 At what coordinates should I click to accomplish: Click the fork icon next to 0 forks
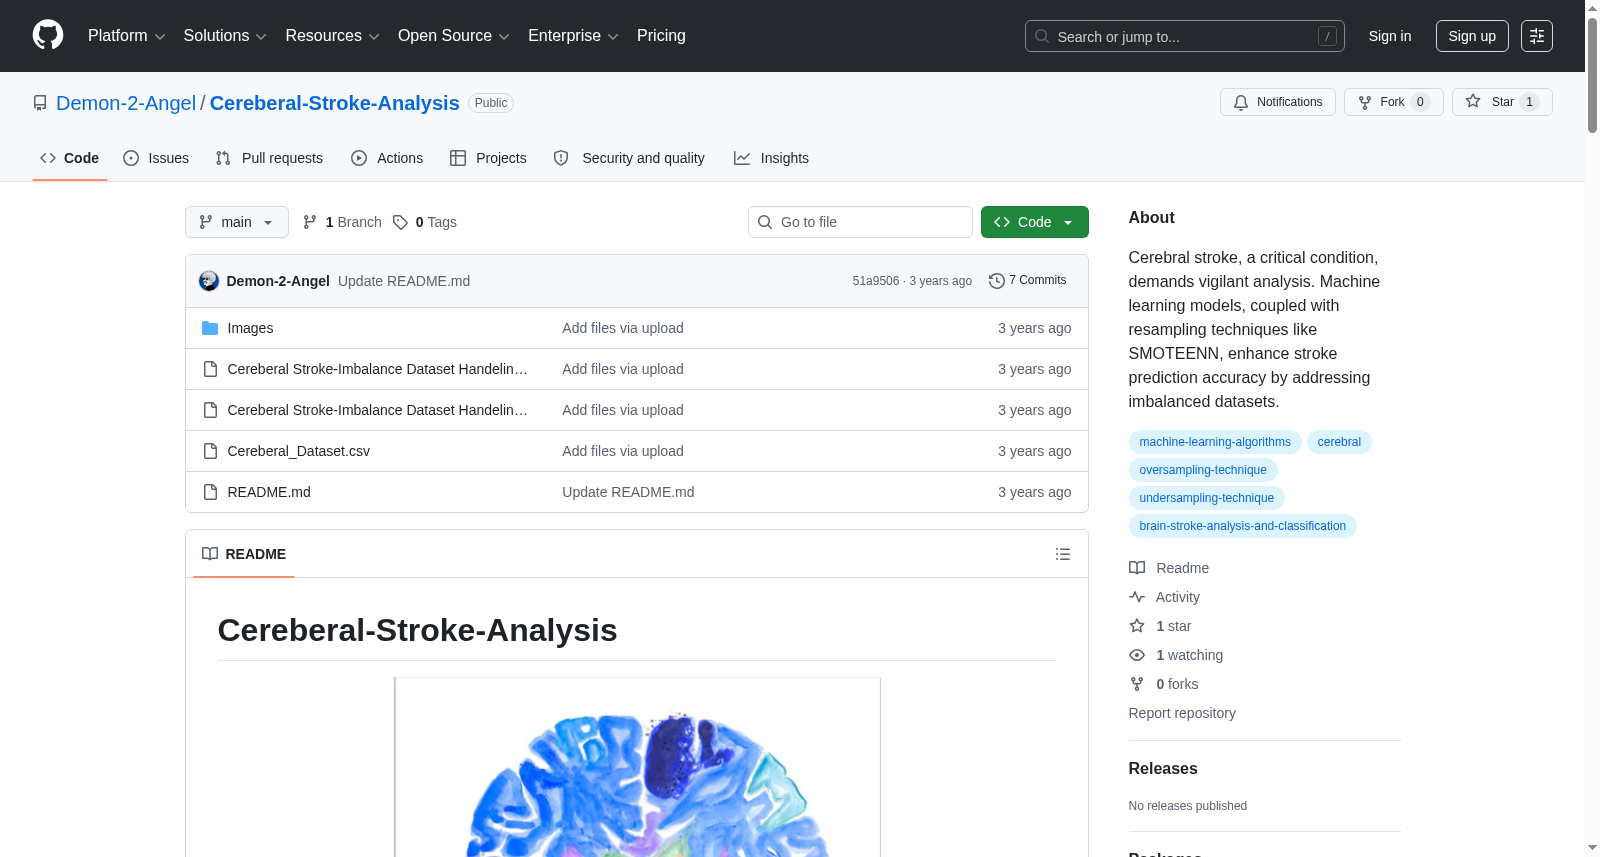coord(1137,684)
